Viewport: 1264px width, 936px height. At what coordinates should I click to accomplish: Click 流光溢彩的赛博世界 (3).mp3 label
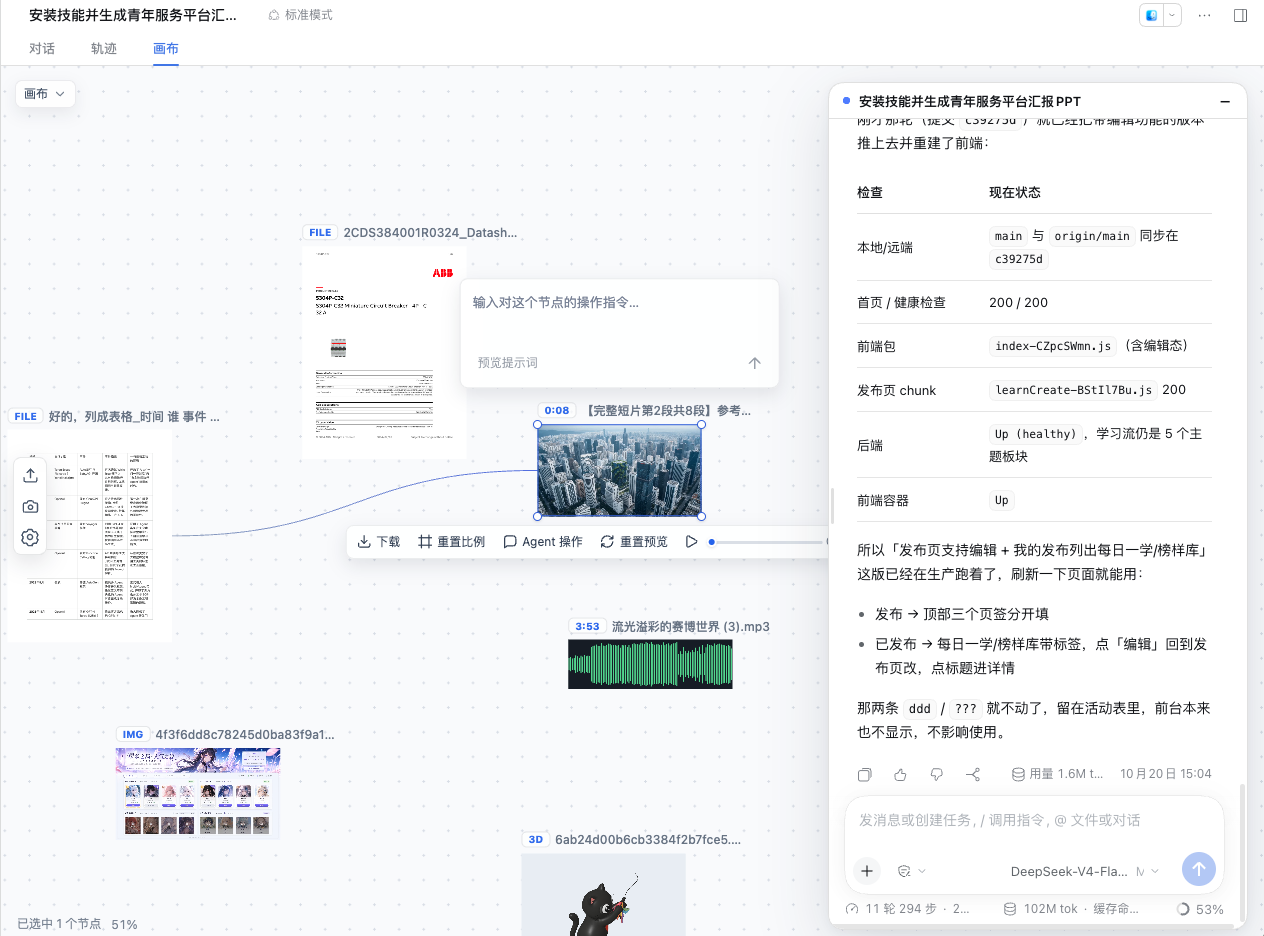tap(691, 626)
